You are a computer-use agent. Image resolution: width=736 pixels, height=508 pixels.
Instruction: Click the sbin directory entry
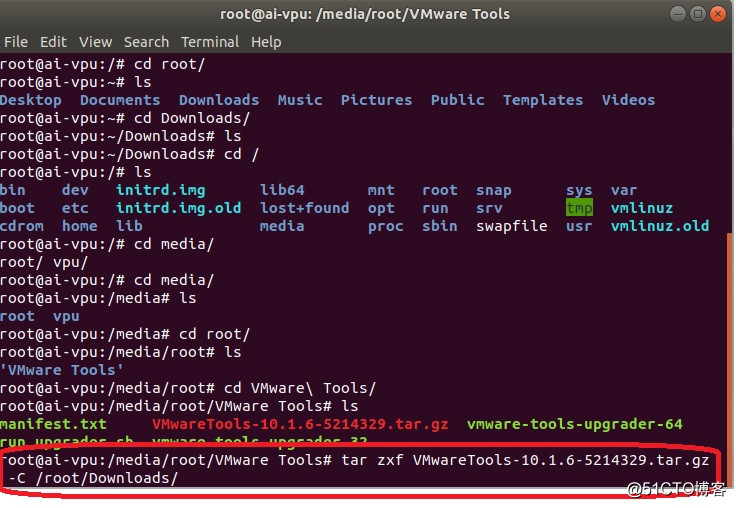click(440, 226)
